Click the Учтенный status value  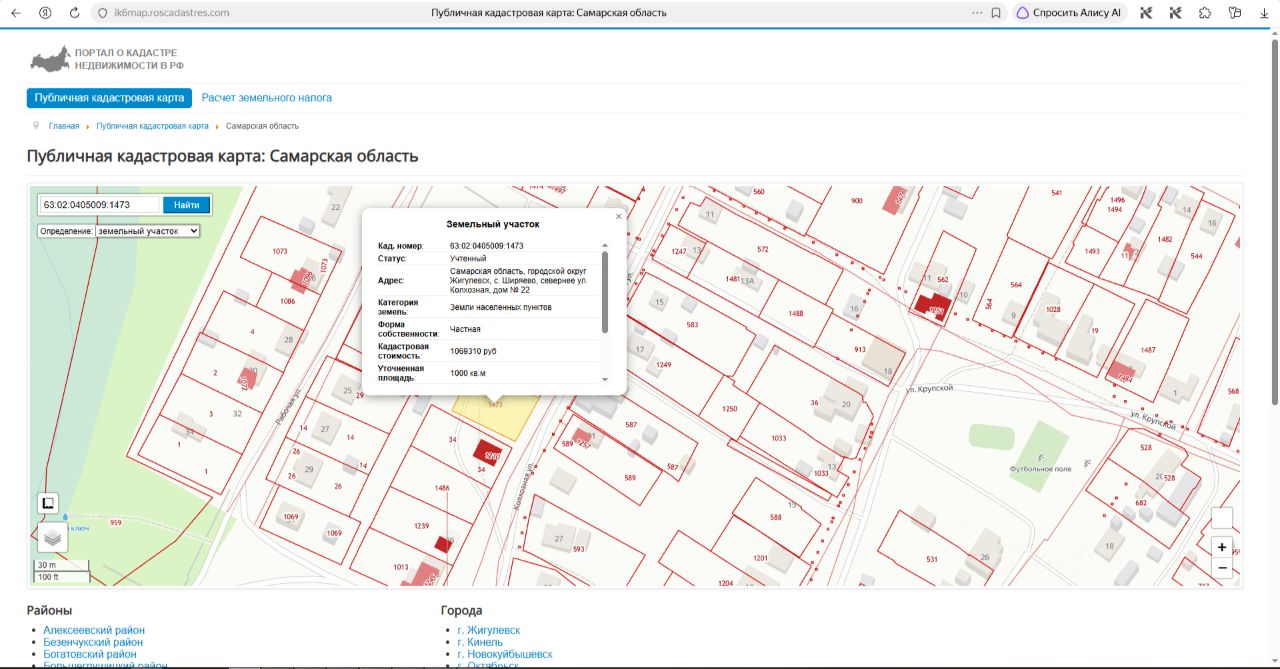[468, 258]
